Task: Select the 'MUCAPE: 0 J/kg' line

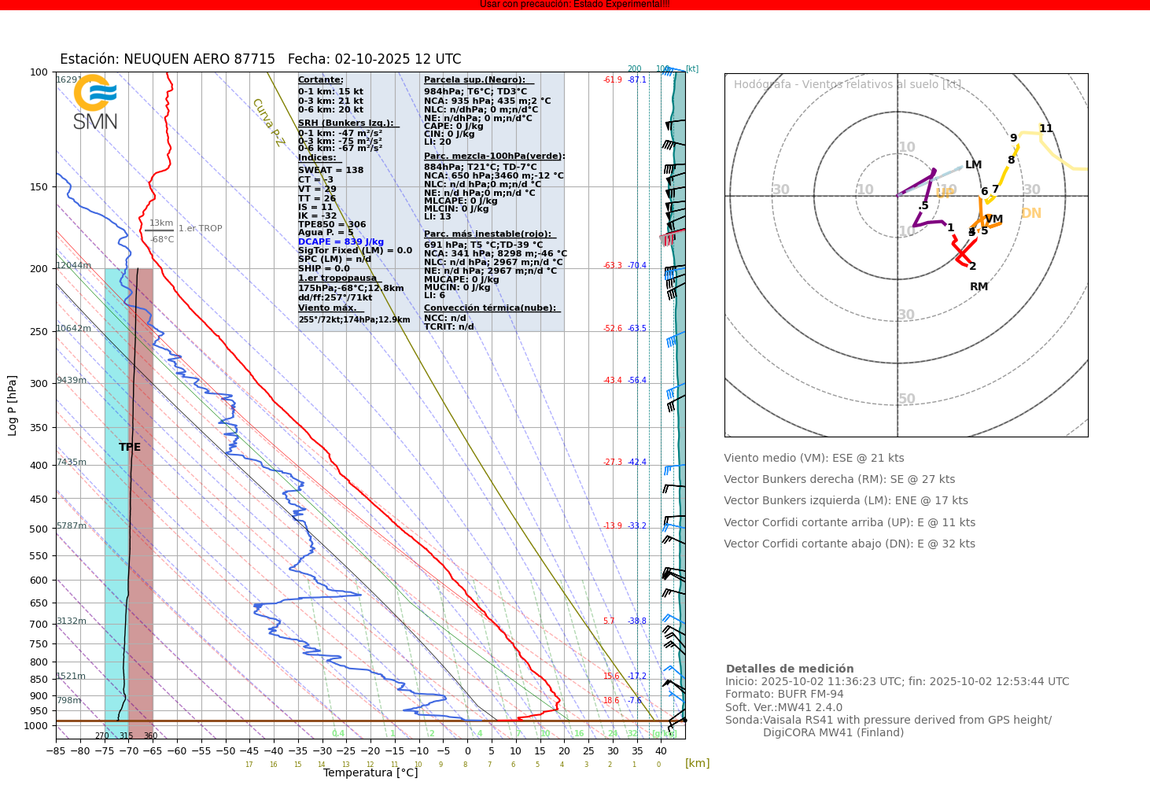Action: pyautogui.click(x=461, y=279)
